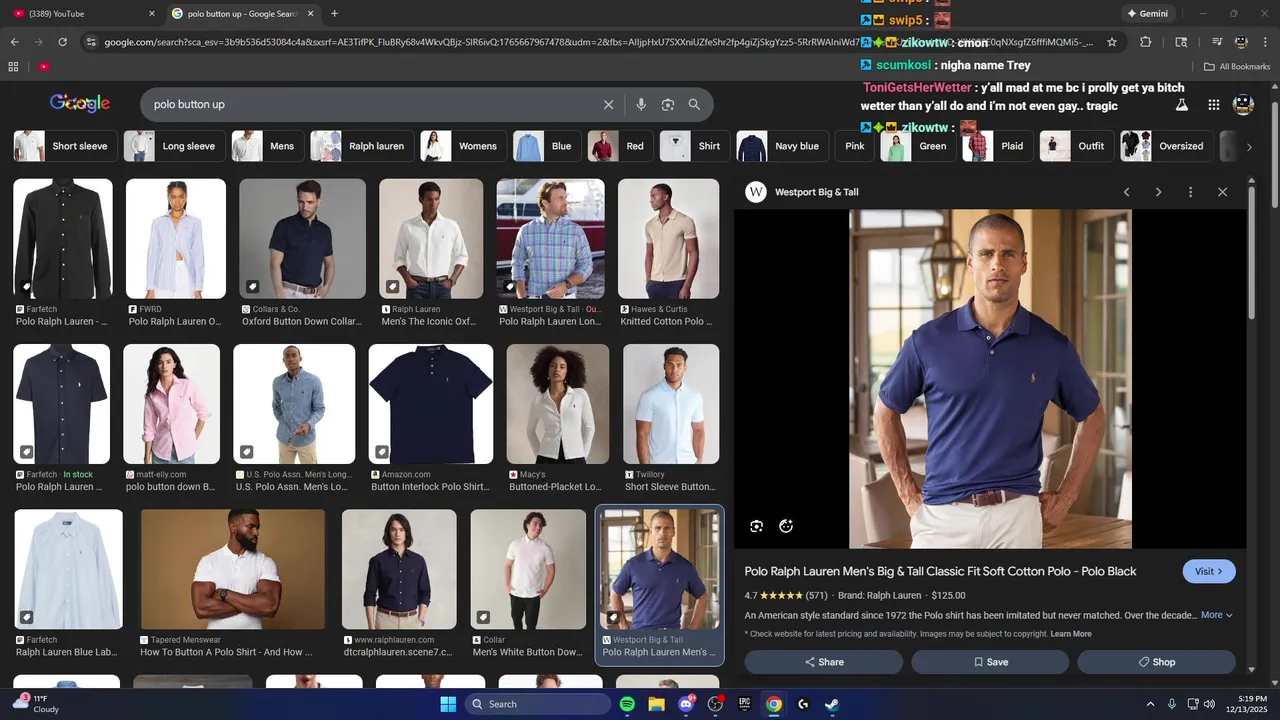This screenshot has height=720, width=1280.
Task: Open the Macy's Buttoned-Placket result
Action: pos(558,418)
